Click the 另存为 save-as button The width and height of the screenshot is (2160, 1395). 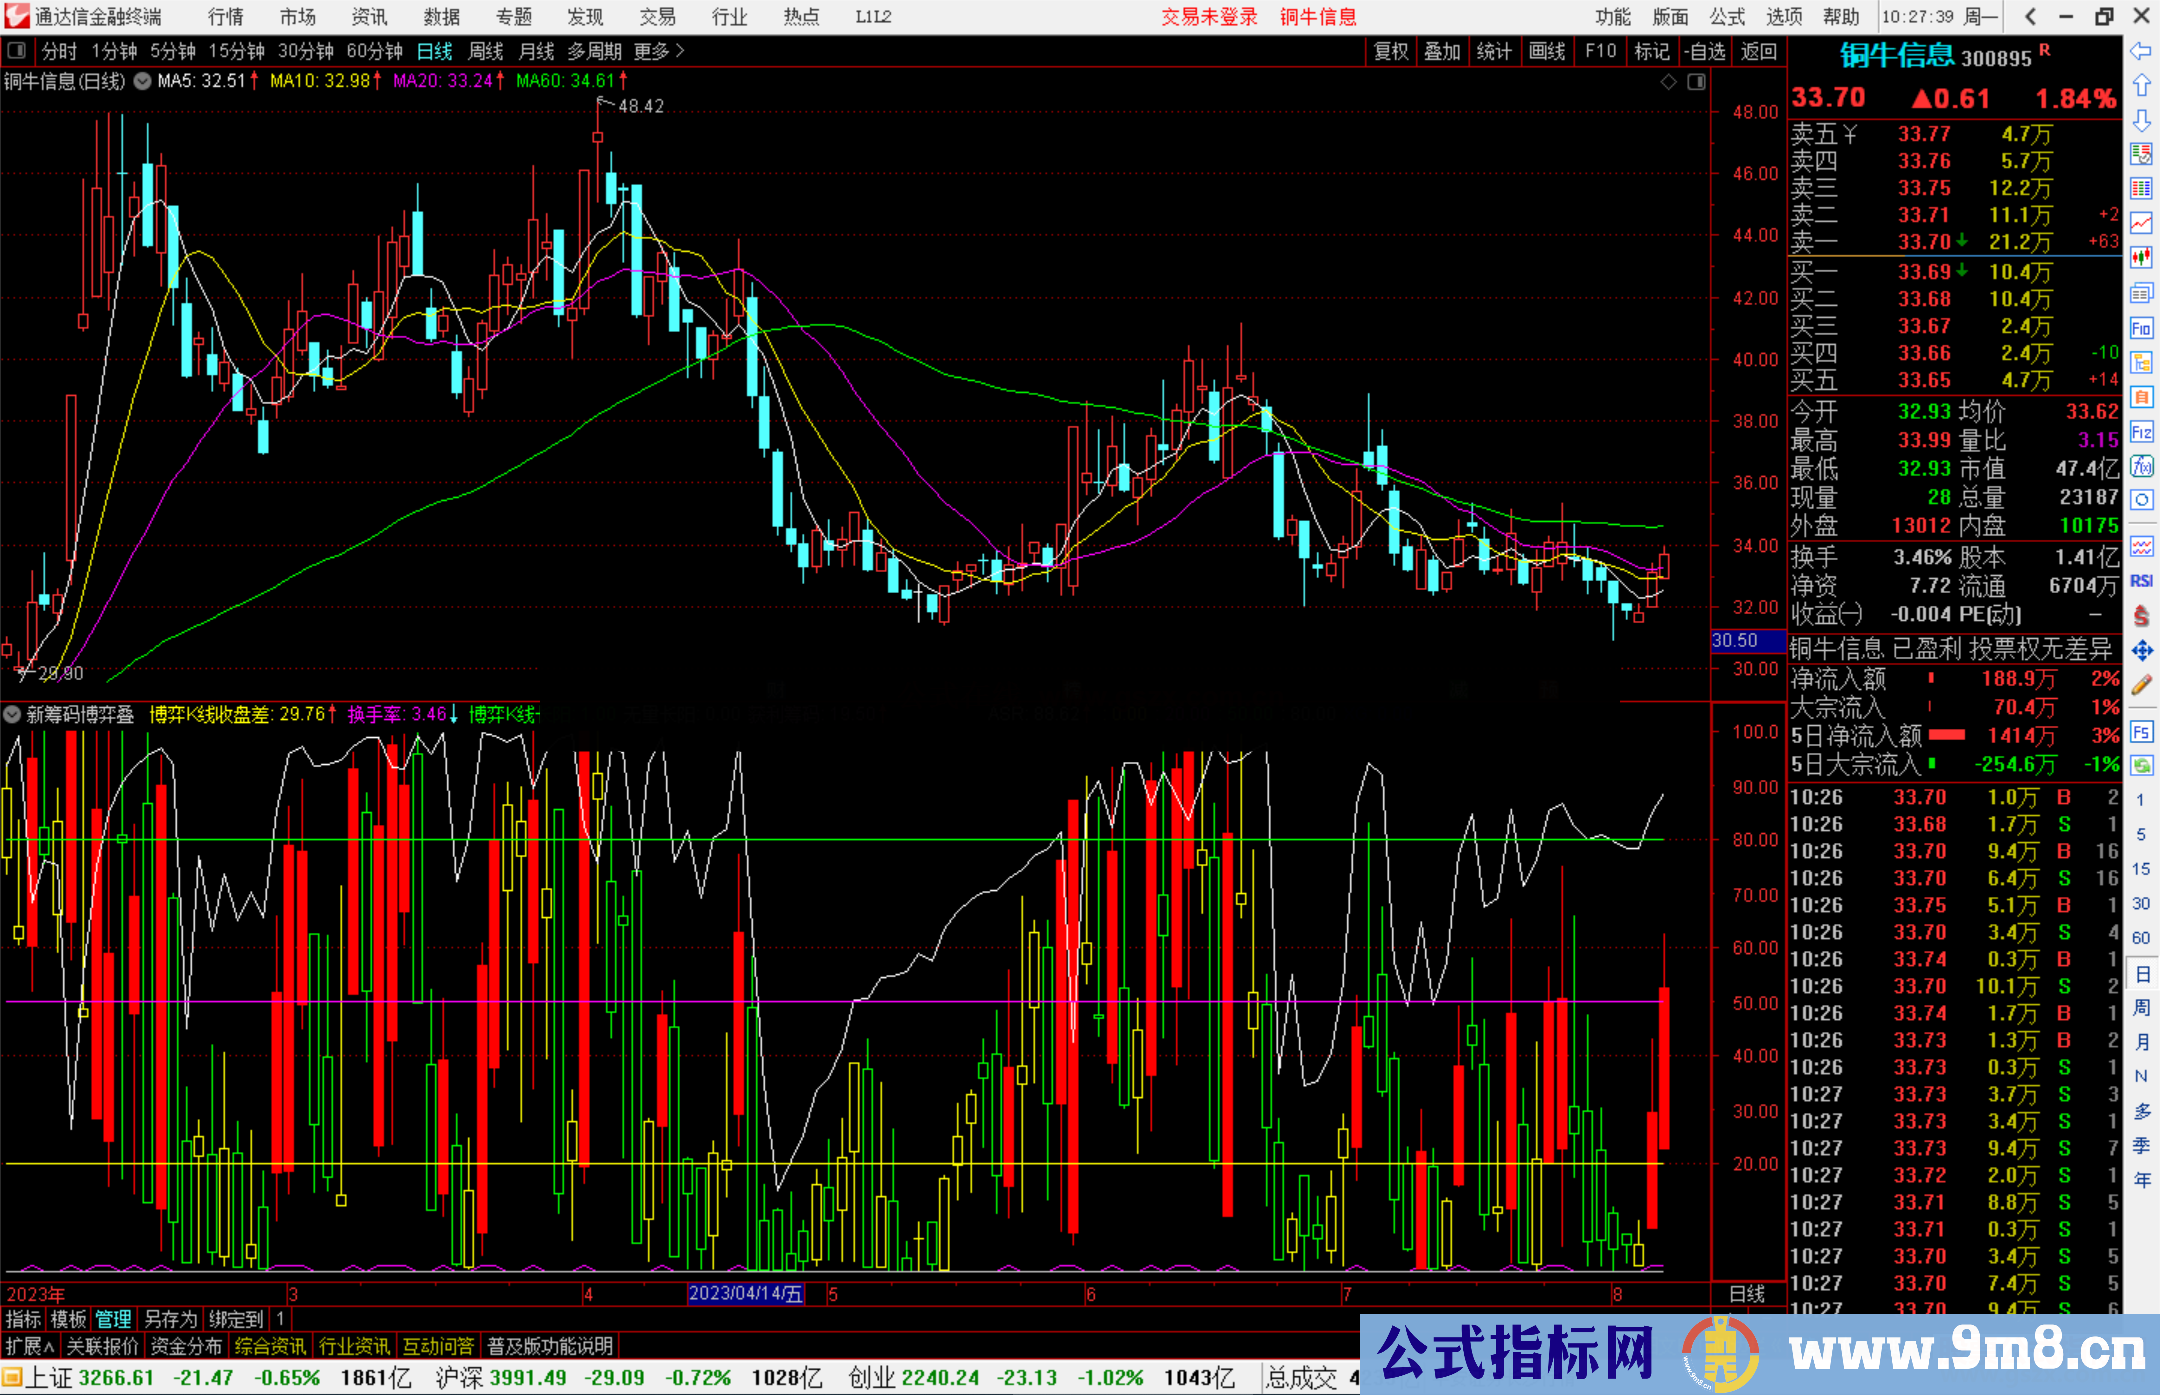point(170,1319)
